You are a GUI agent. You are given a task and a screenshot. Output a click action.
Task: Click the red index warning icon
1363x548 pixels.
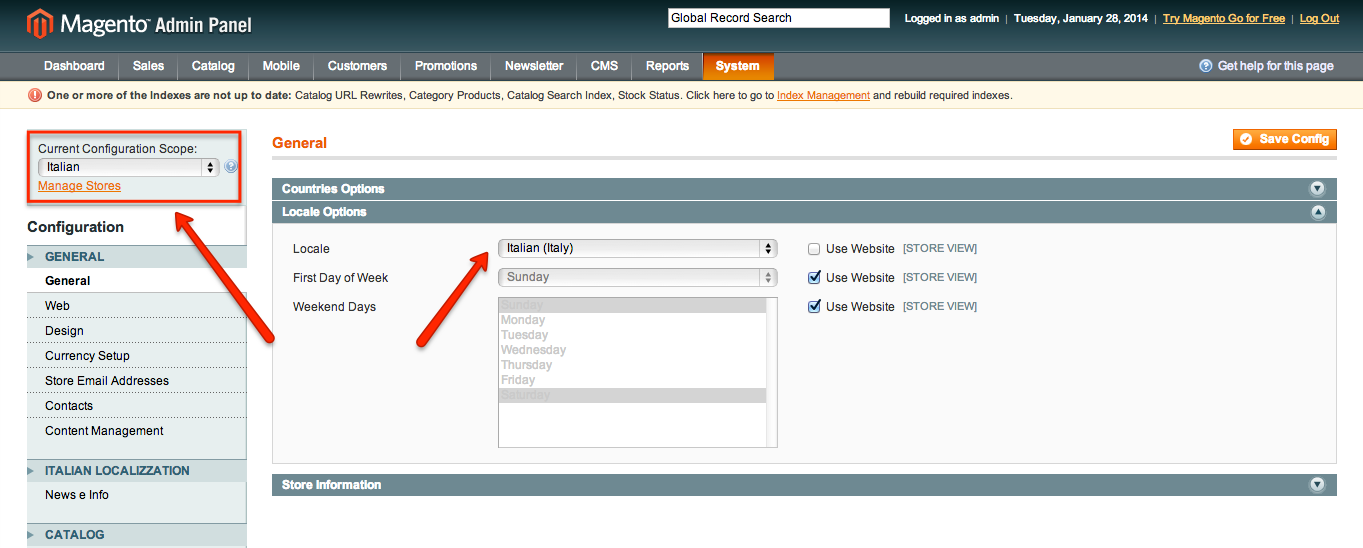point(35,95)
